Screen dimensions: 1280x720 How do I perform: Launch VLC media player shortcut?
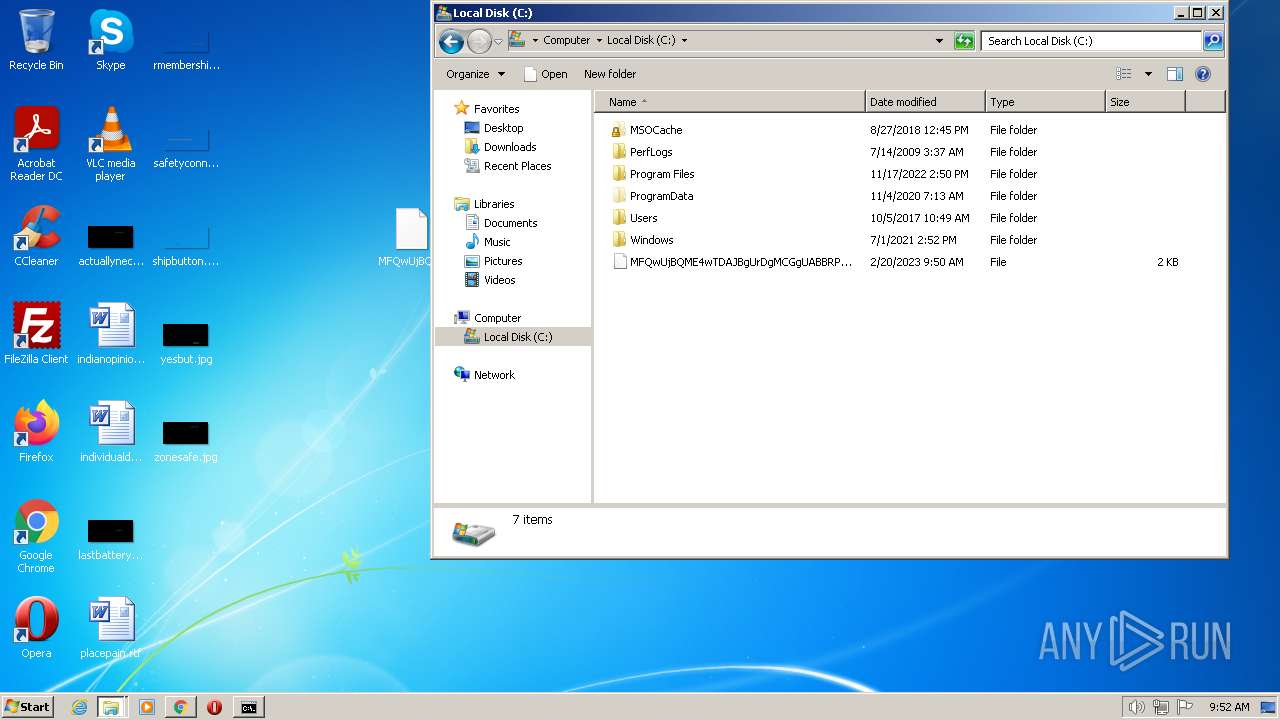click(x=110, y=144)
